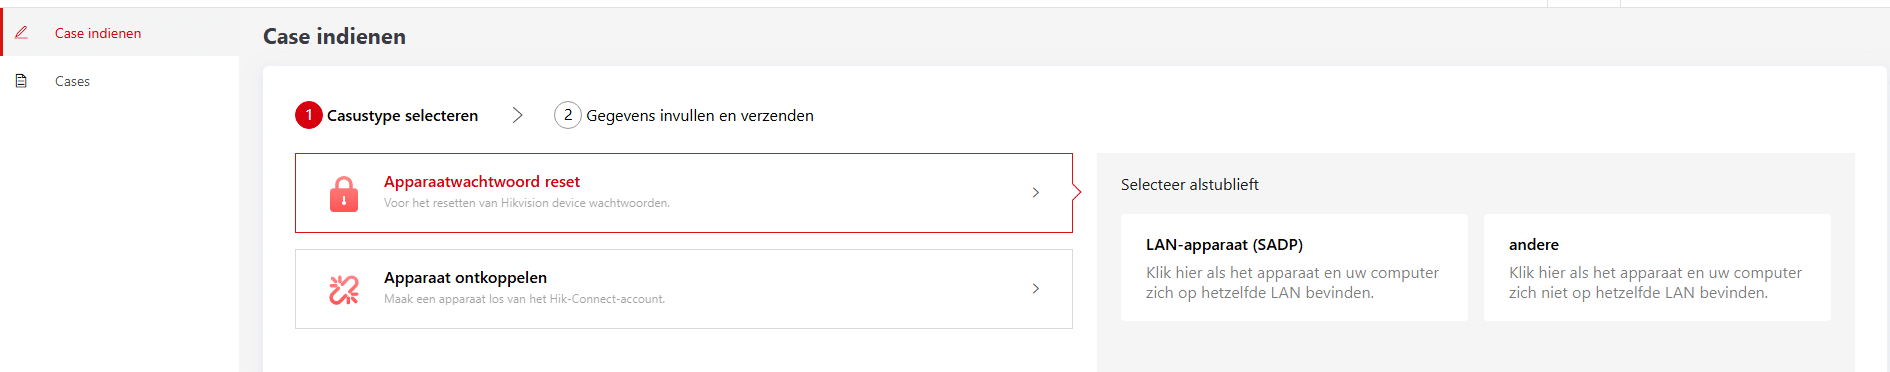Screen dimensions: 1890x372
Task: Click the document icon beside Cases
Action: 21,81
